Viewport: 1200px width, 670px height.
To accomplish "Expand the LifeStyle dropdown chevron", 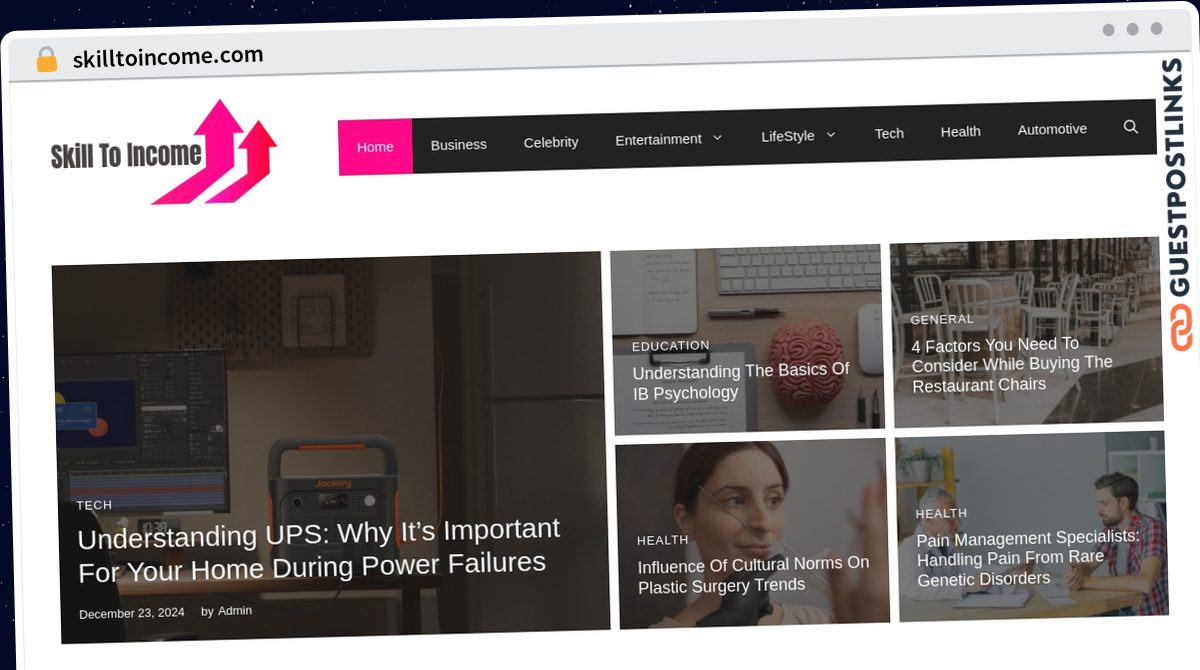I will pos(830,134).
